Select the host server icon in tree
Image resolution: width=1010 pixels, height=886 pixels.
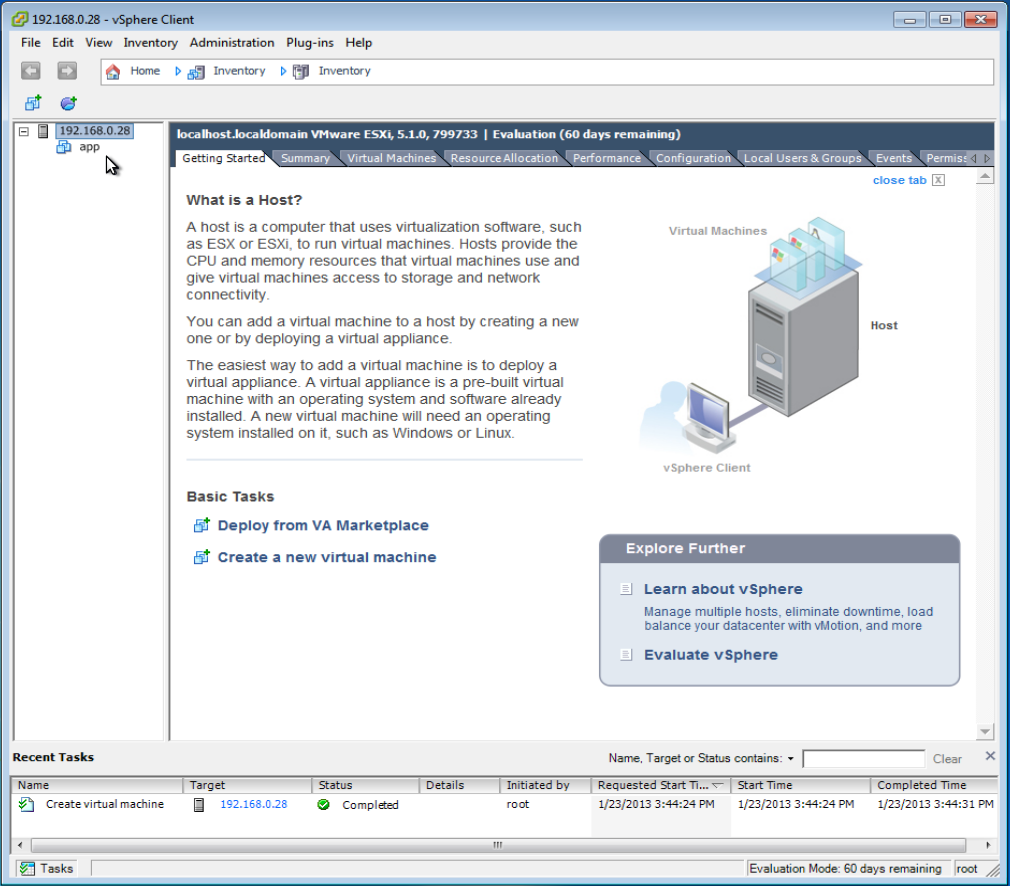tap(43, 131)
